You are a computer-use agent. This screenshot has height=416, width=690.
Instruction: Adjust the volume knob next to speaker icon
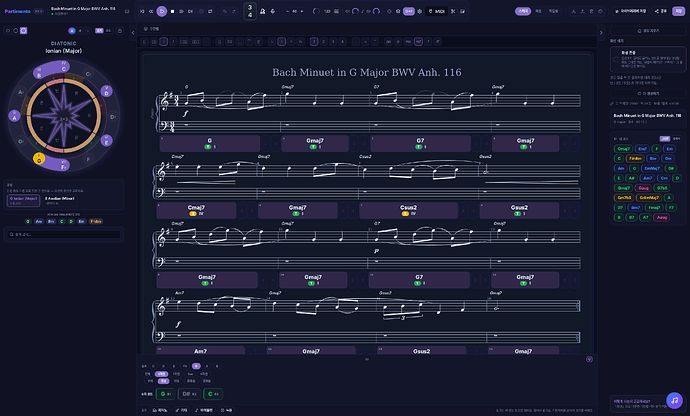pyautogui.click(x=356, y=11)
